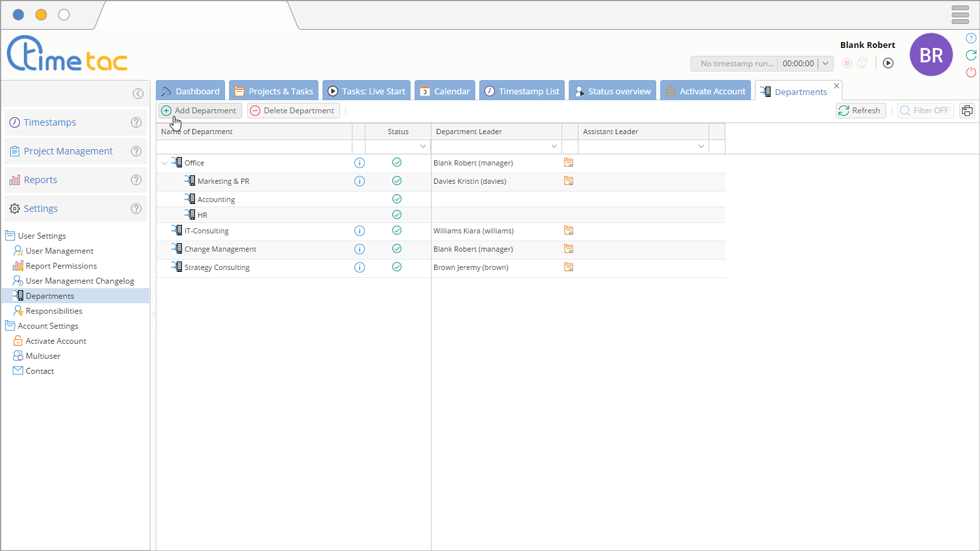Click the info icon for Marketing & PR
Viewport: 980px width, 551px height.
click(x=359, y=181)
